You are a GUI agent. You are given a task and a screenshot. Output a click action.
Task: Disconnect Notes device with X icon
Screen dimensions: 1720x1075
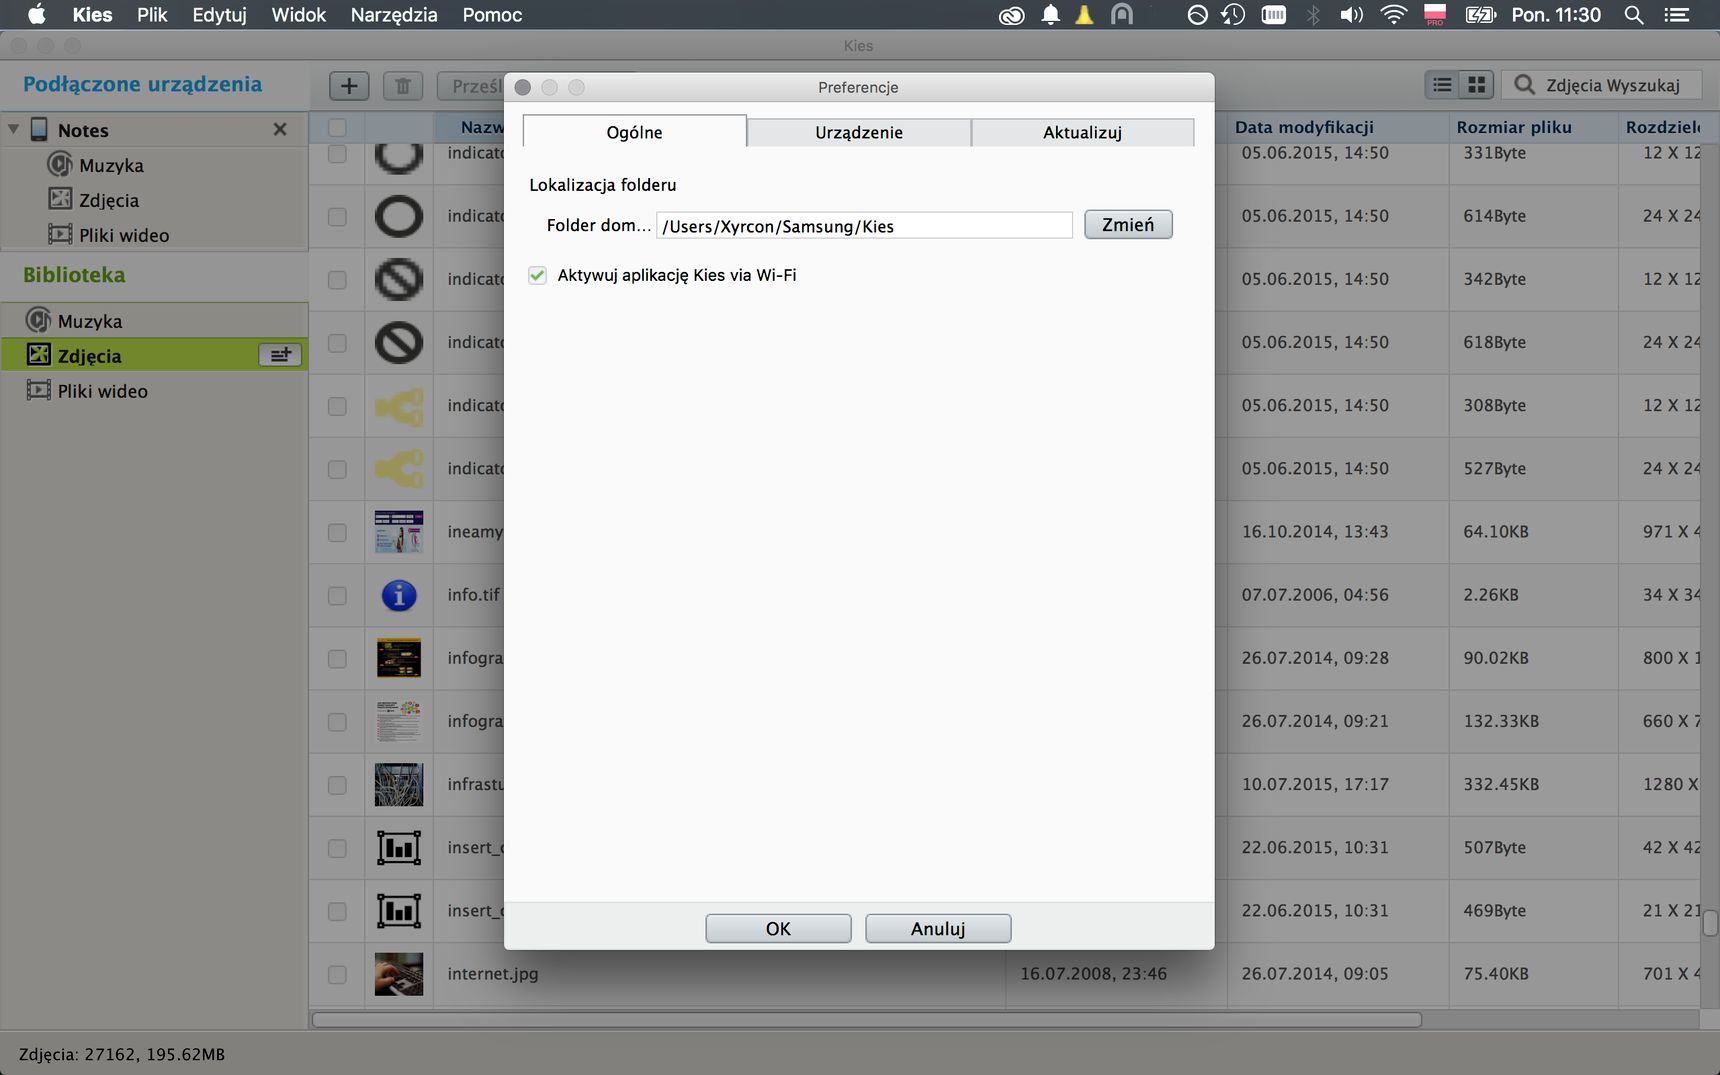pos(280,129)
